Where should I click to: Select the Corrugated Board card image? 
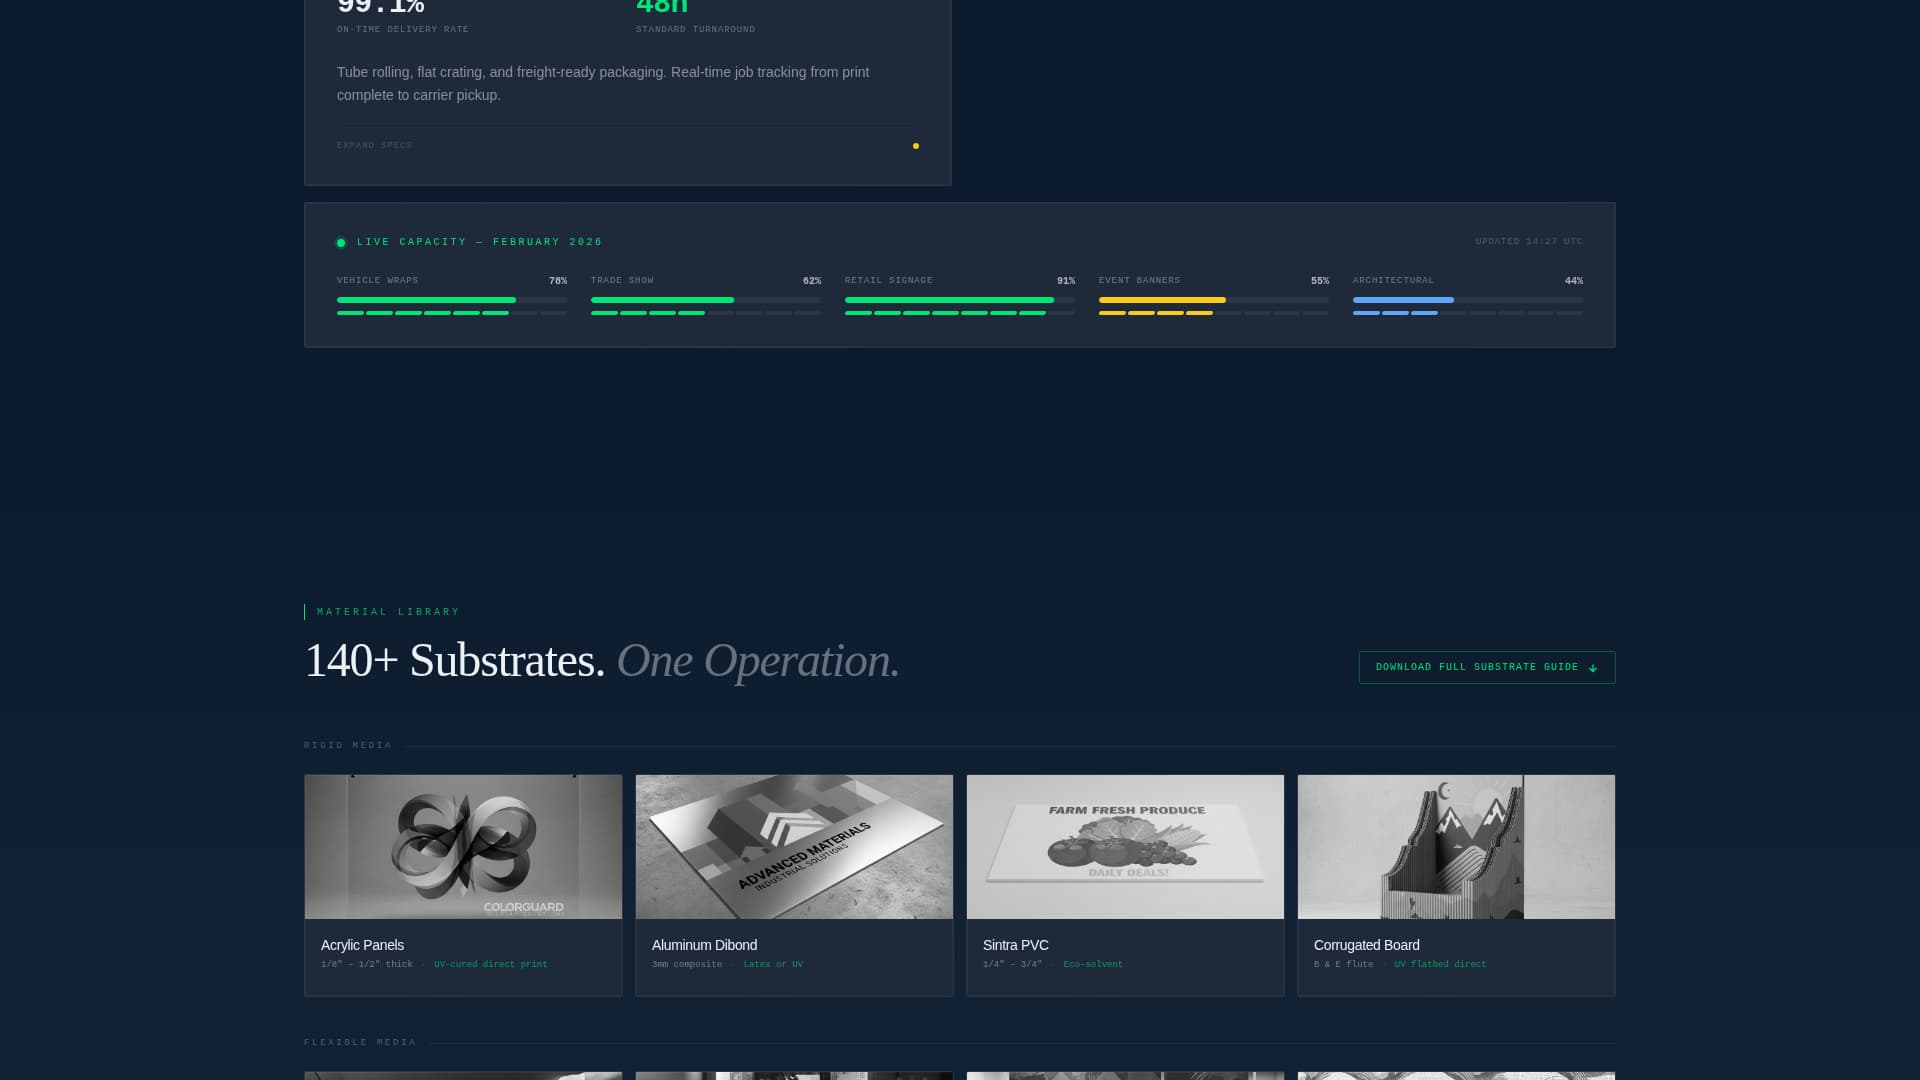click(x=1456, y=846)
